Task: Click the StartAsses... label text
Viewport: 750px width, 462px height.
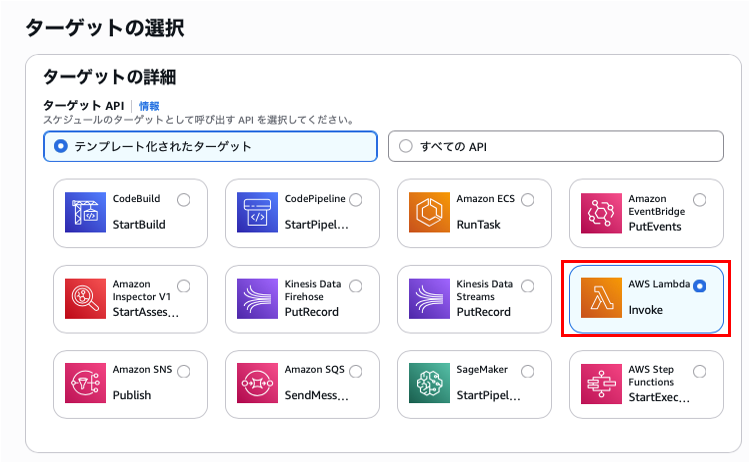Action: [x=146, y=312]
